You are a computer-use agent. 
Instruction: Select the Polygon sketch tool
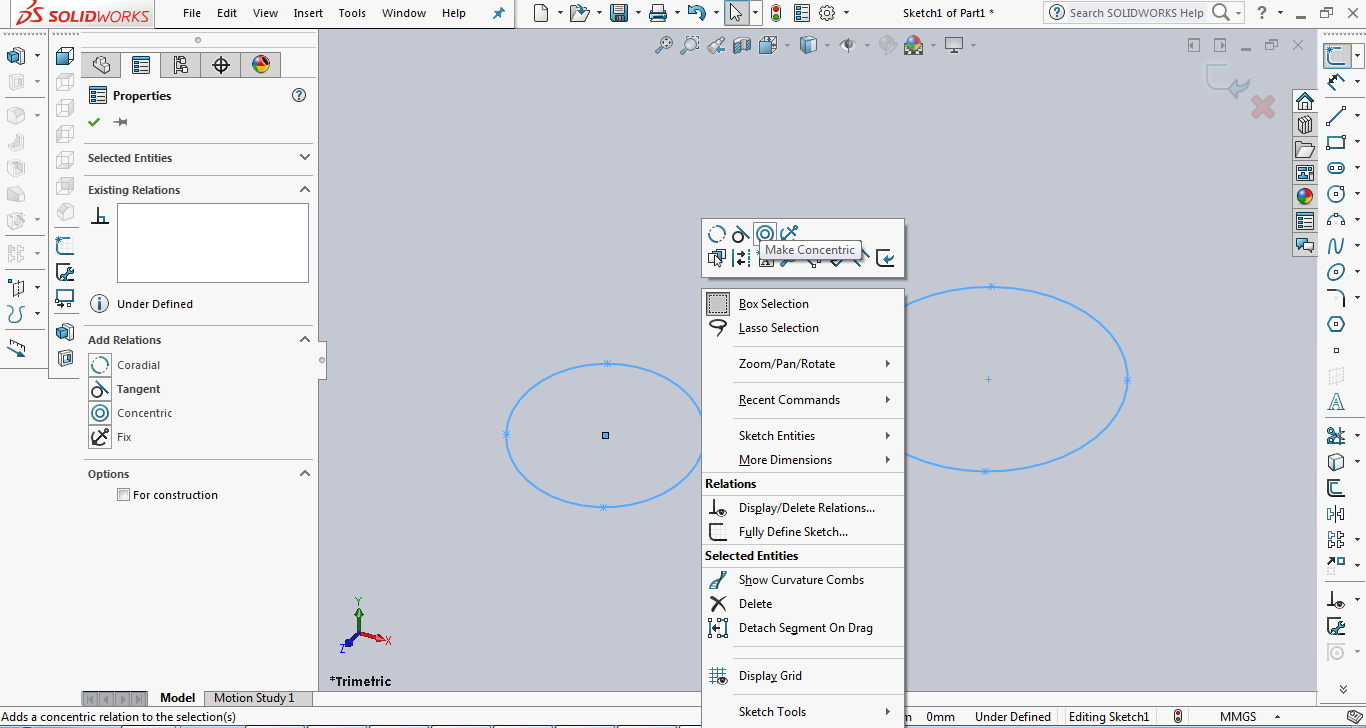(1336, 324)
